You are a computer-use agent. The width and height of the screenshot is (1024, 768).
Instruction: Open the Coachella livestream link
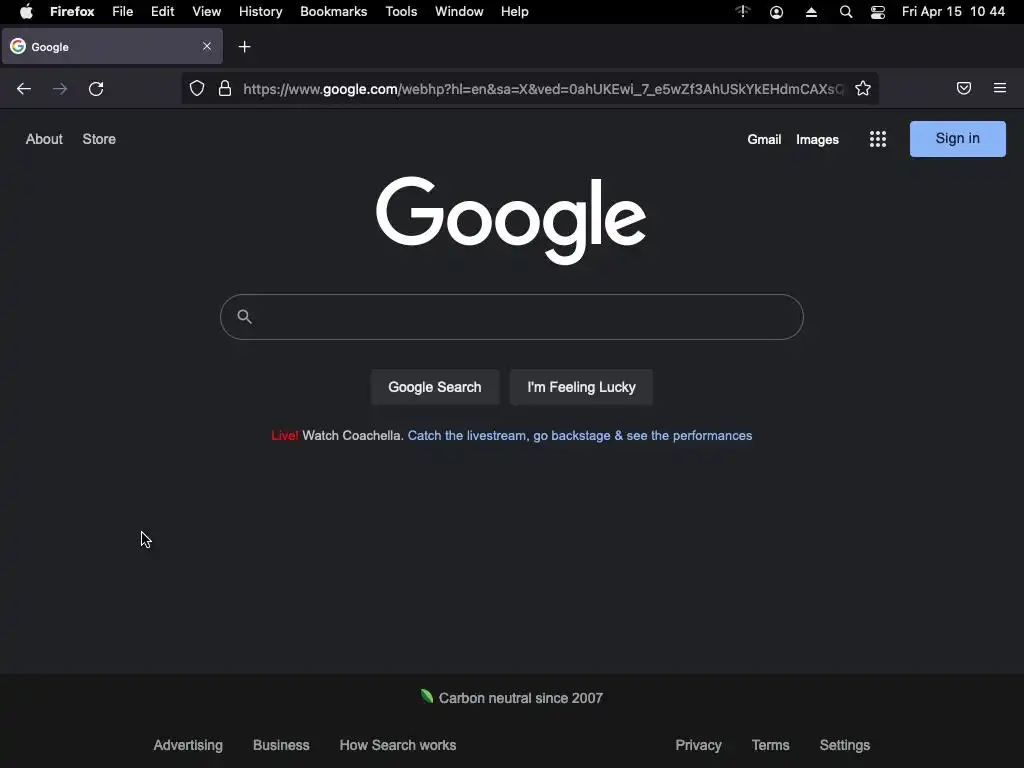580,436
